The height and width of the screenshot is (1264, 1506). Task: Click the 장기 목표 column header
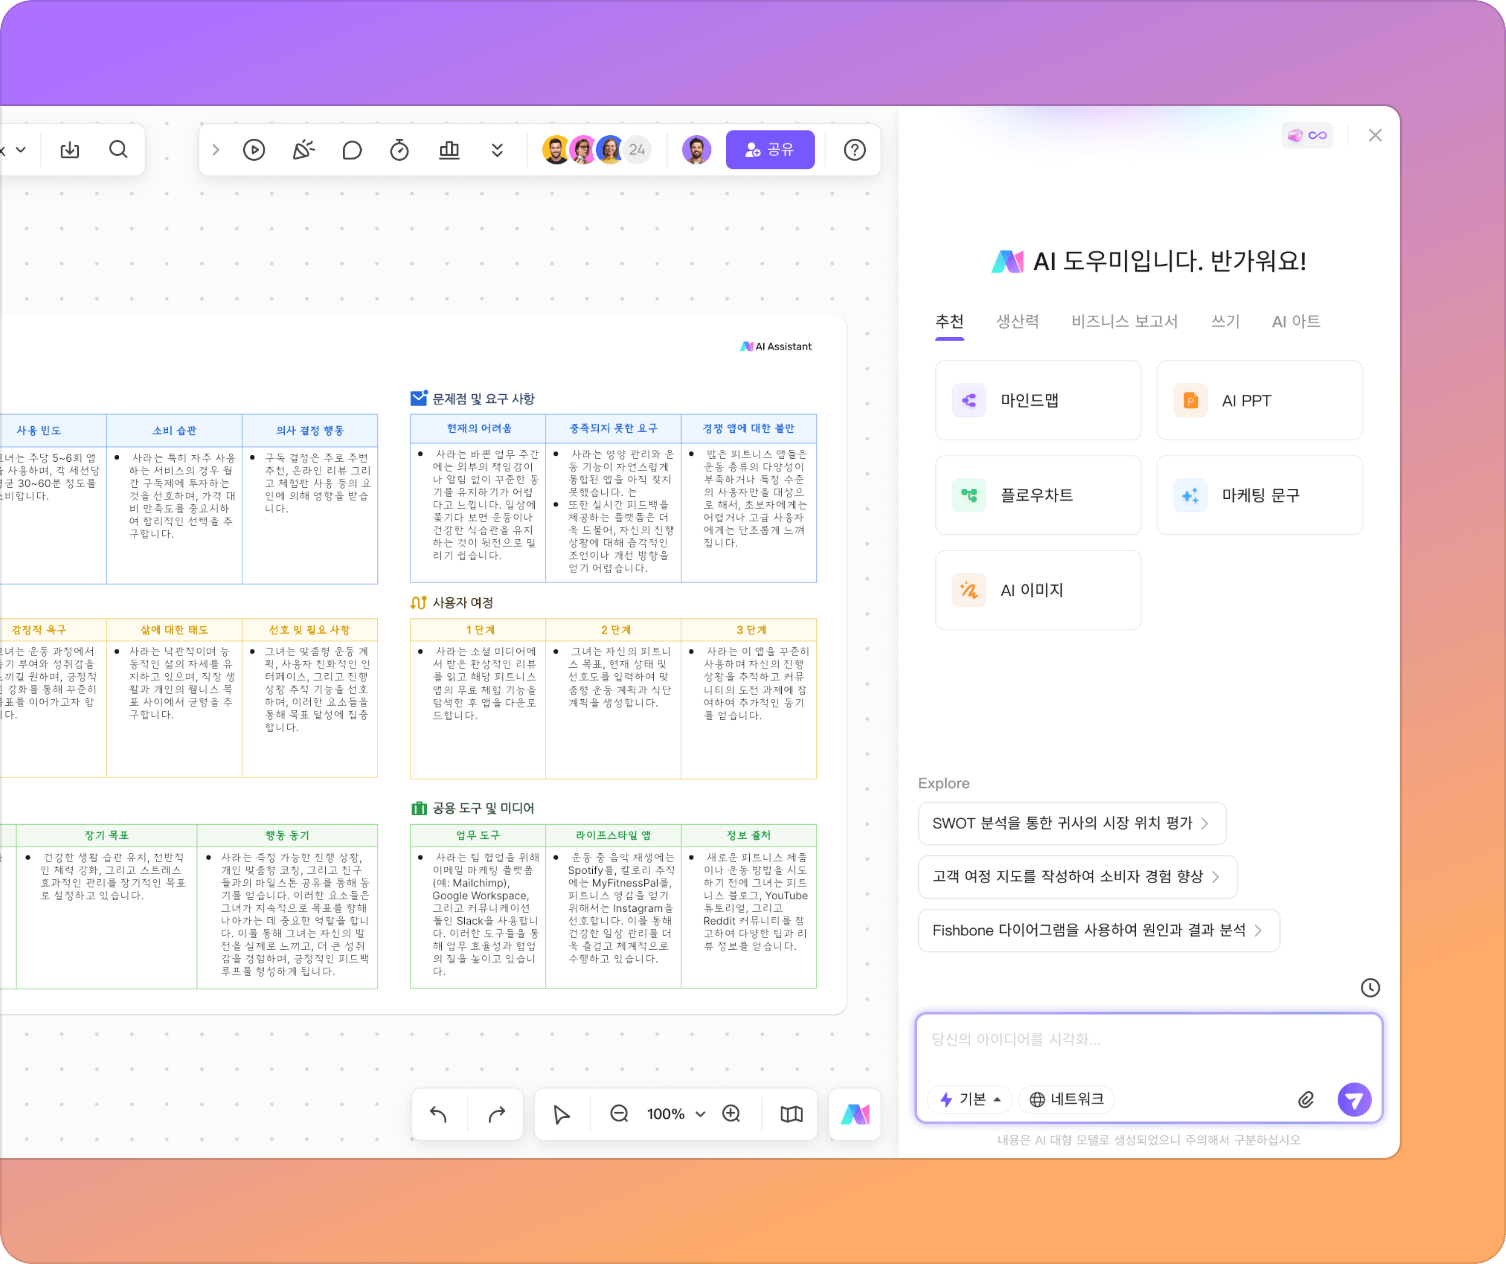[x=106, y=835]
